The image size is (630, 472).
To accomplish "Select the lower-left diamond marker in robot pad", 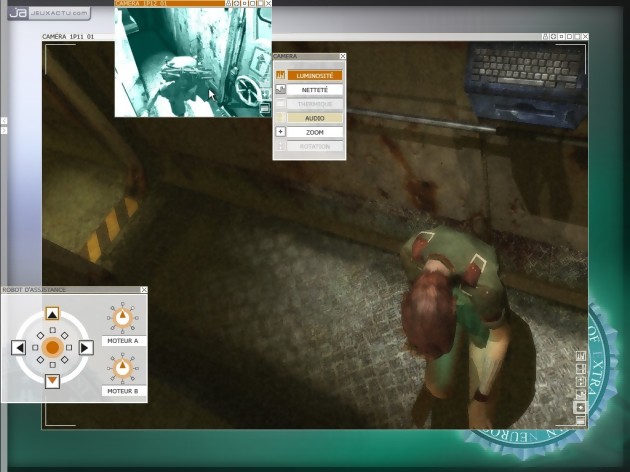I will (41, 360).
